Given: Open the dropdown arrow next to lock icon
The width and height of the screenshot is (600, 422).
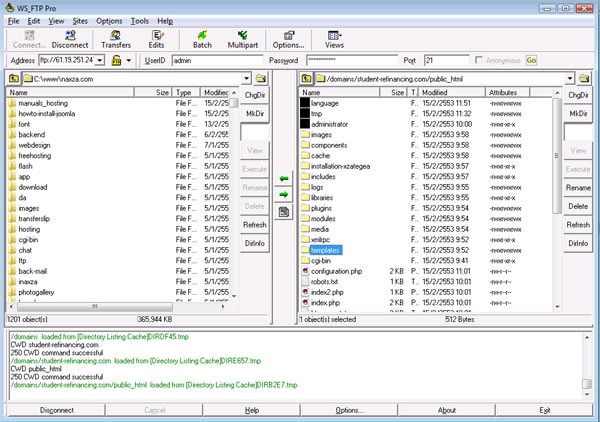Looking at the screenshot, I should point(129,60).
